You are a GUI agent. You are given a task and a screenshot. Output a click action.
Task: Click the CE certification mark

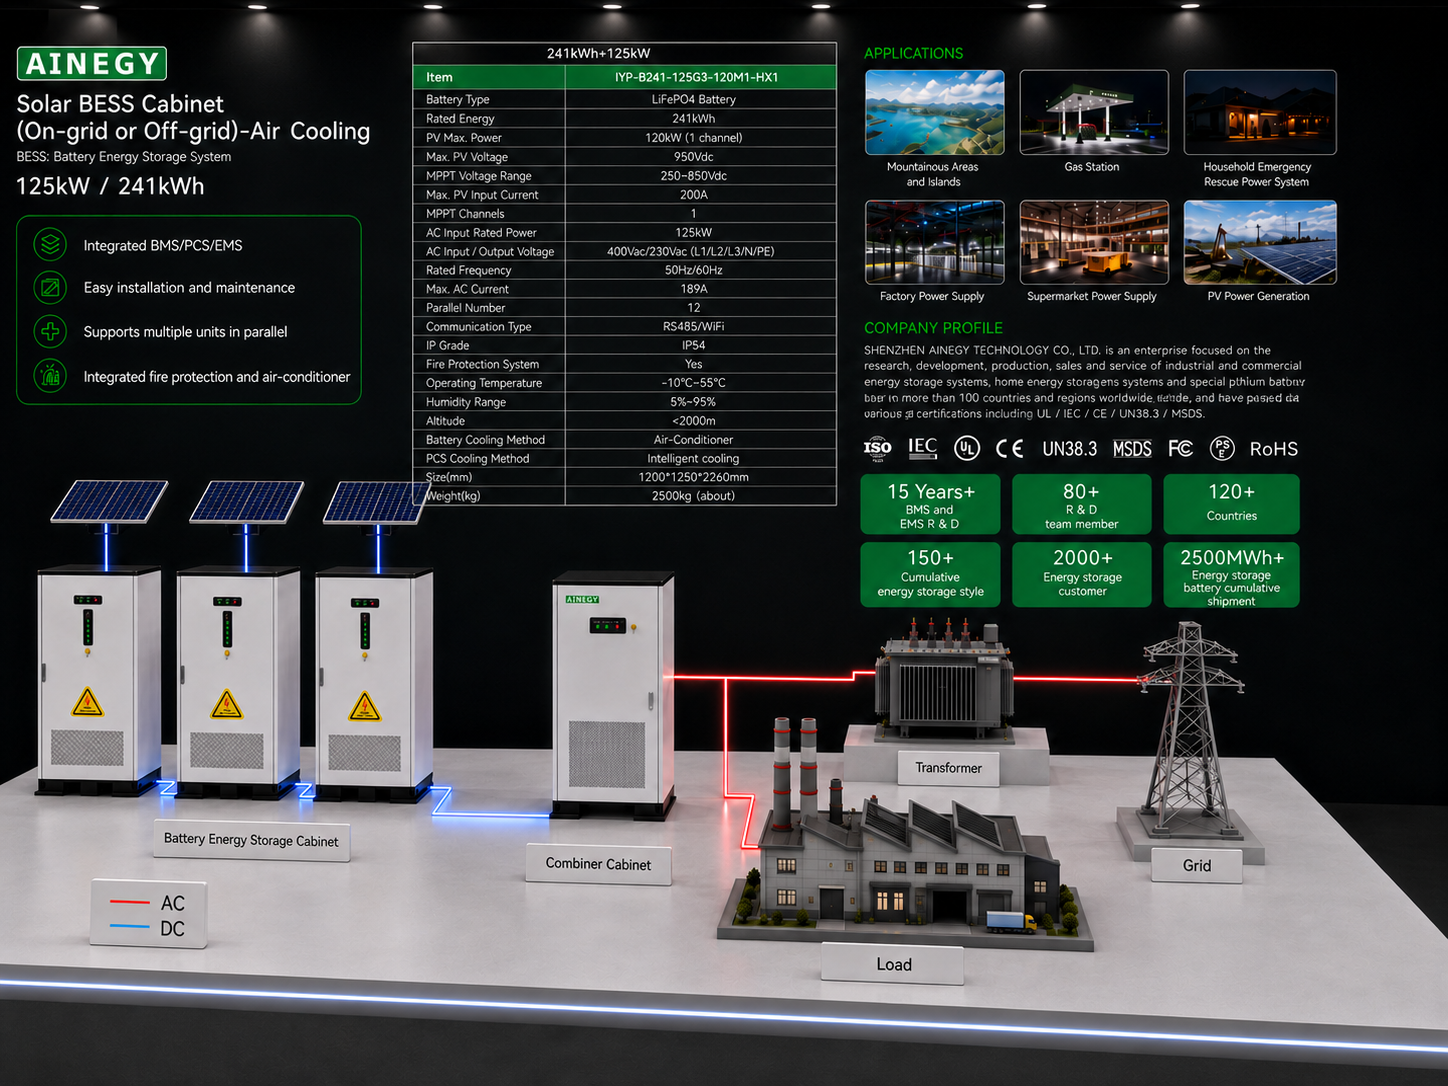(x=1010, y=449)
